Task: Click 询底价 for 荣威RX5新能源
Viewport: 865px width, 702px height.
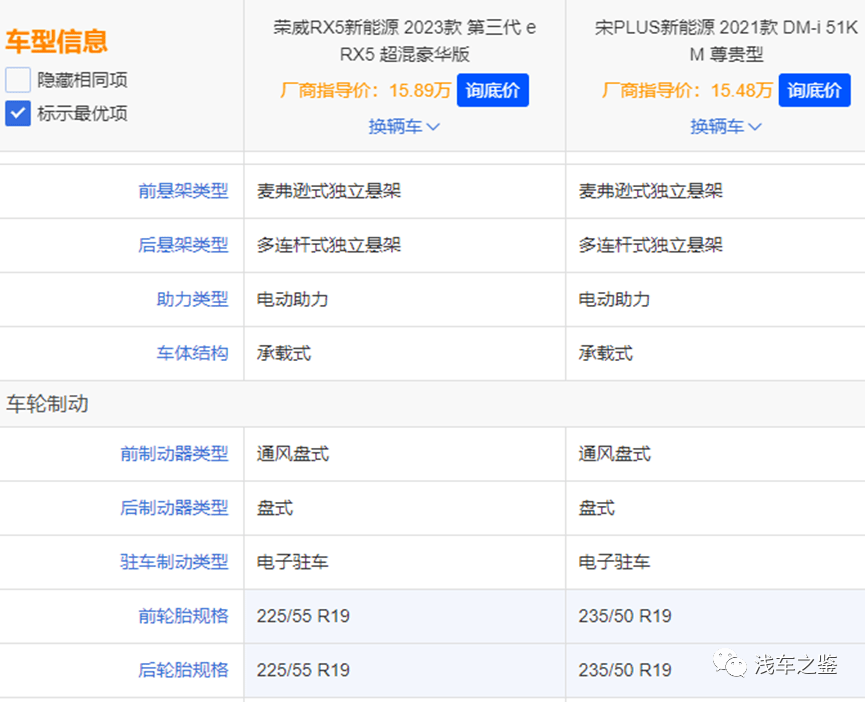Action: click(493, 90)
